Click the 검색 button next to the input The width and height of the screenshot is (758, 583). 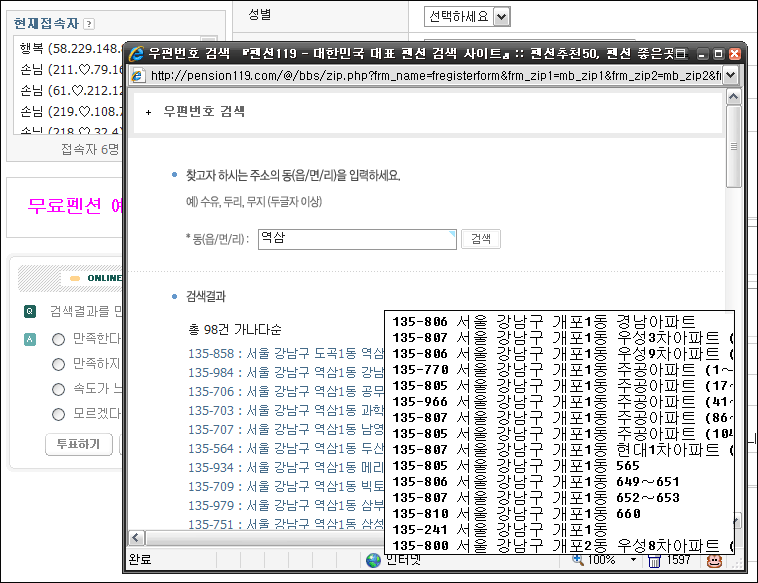pyautogui.click(x=481, y=239)
